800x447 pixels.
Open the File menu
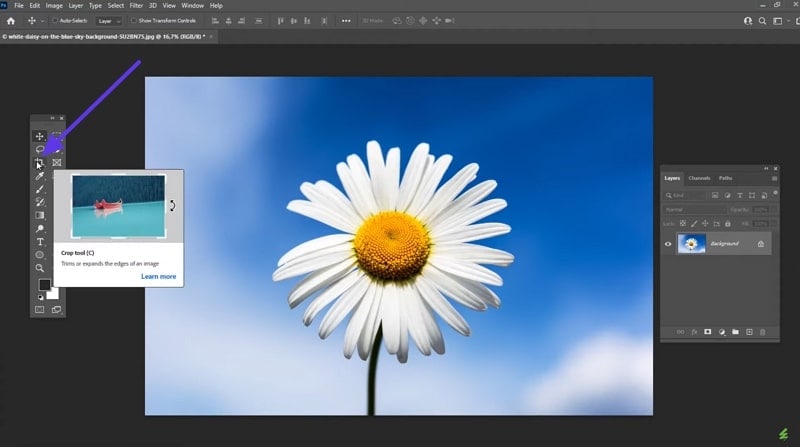click(19, 6)
